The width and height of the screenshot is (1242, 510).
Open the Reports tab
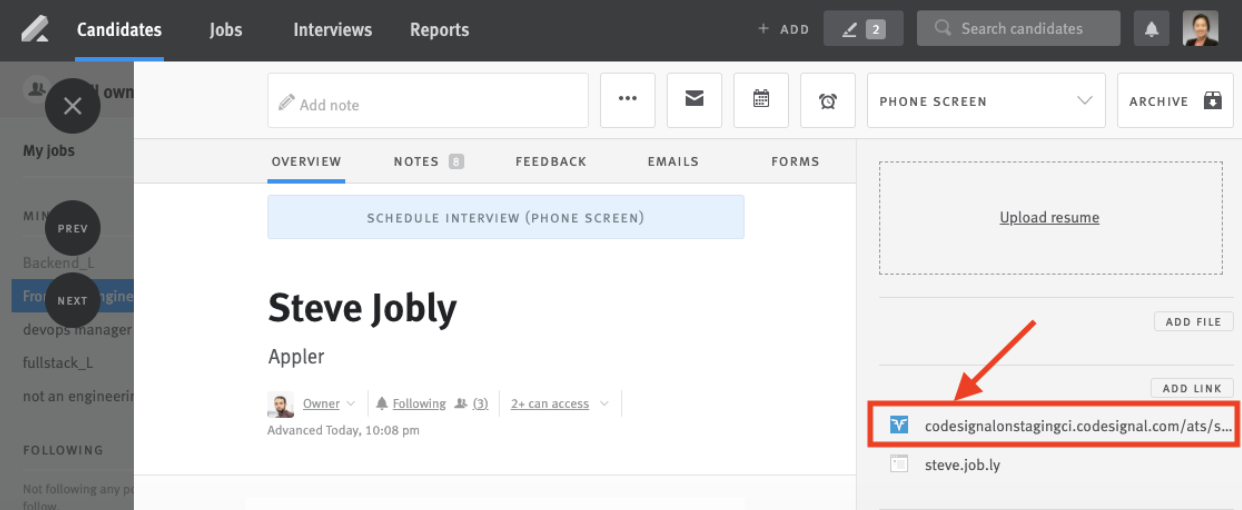[x=439, y=30]
